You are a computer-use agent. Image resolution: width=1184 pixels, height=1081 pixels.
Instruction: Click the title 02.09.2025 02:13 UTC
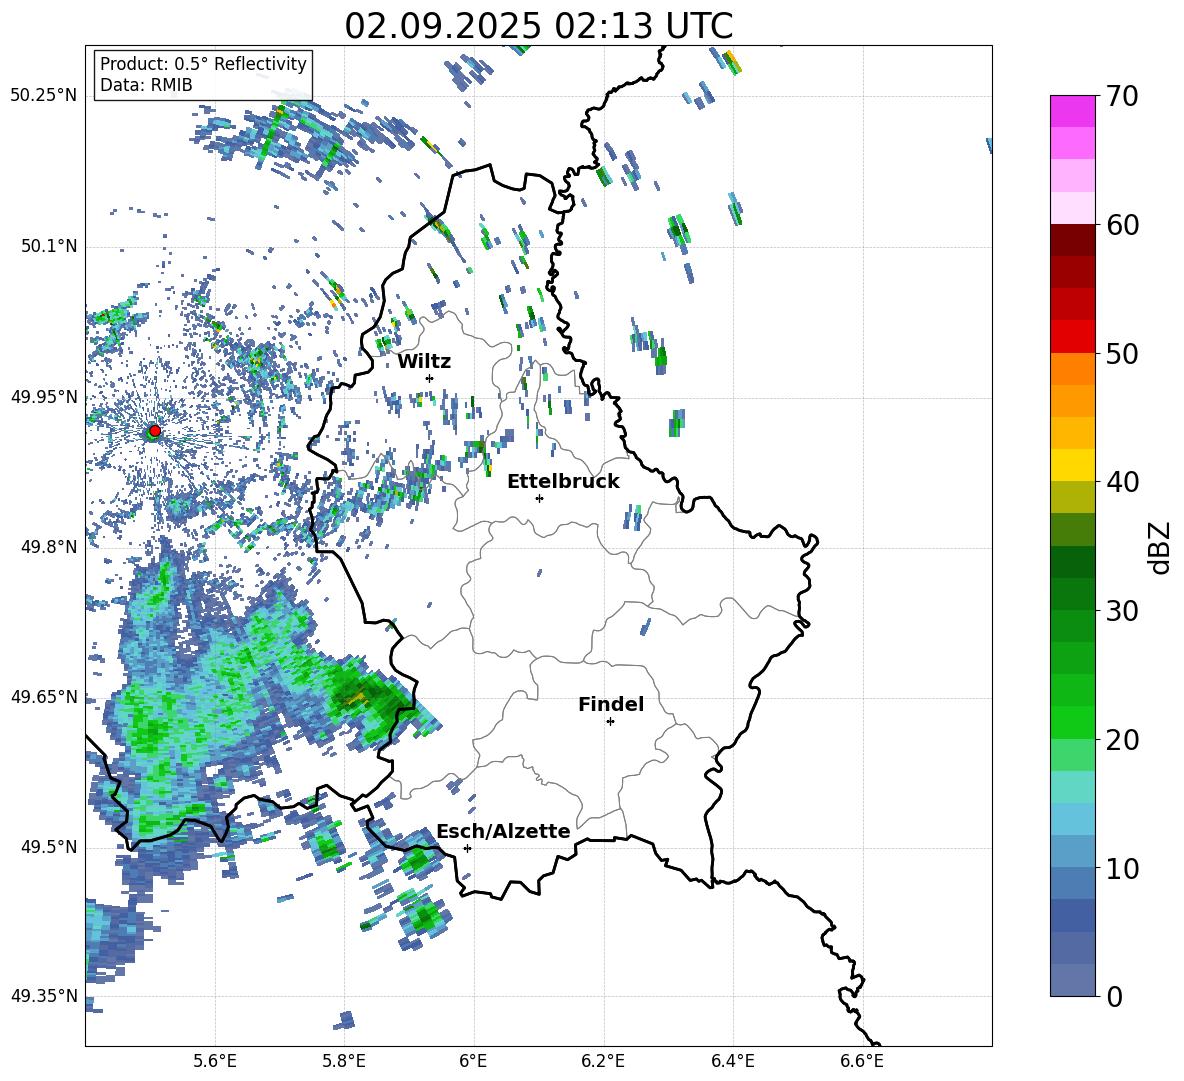pos(538,26)
